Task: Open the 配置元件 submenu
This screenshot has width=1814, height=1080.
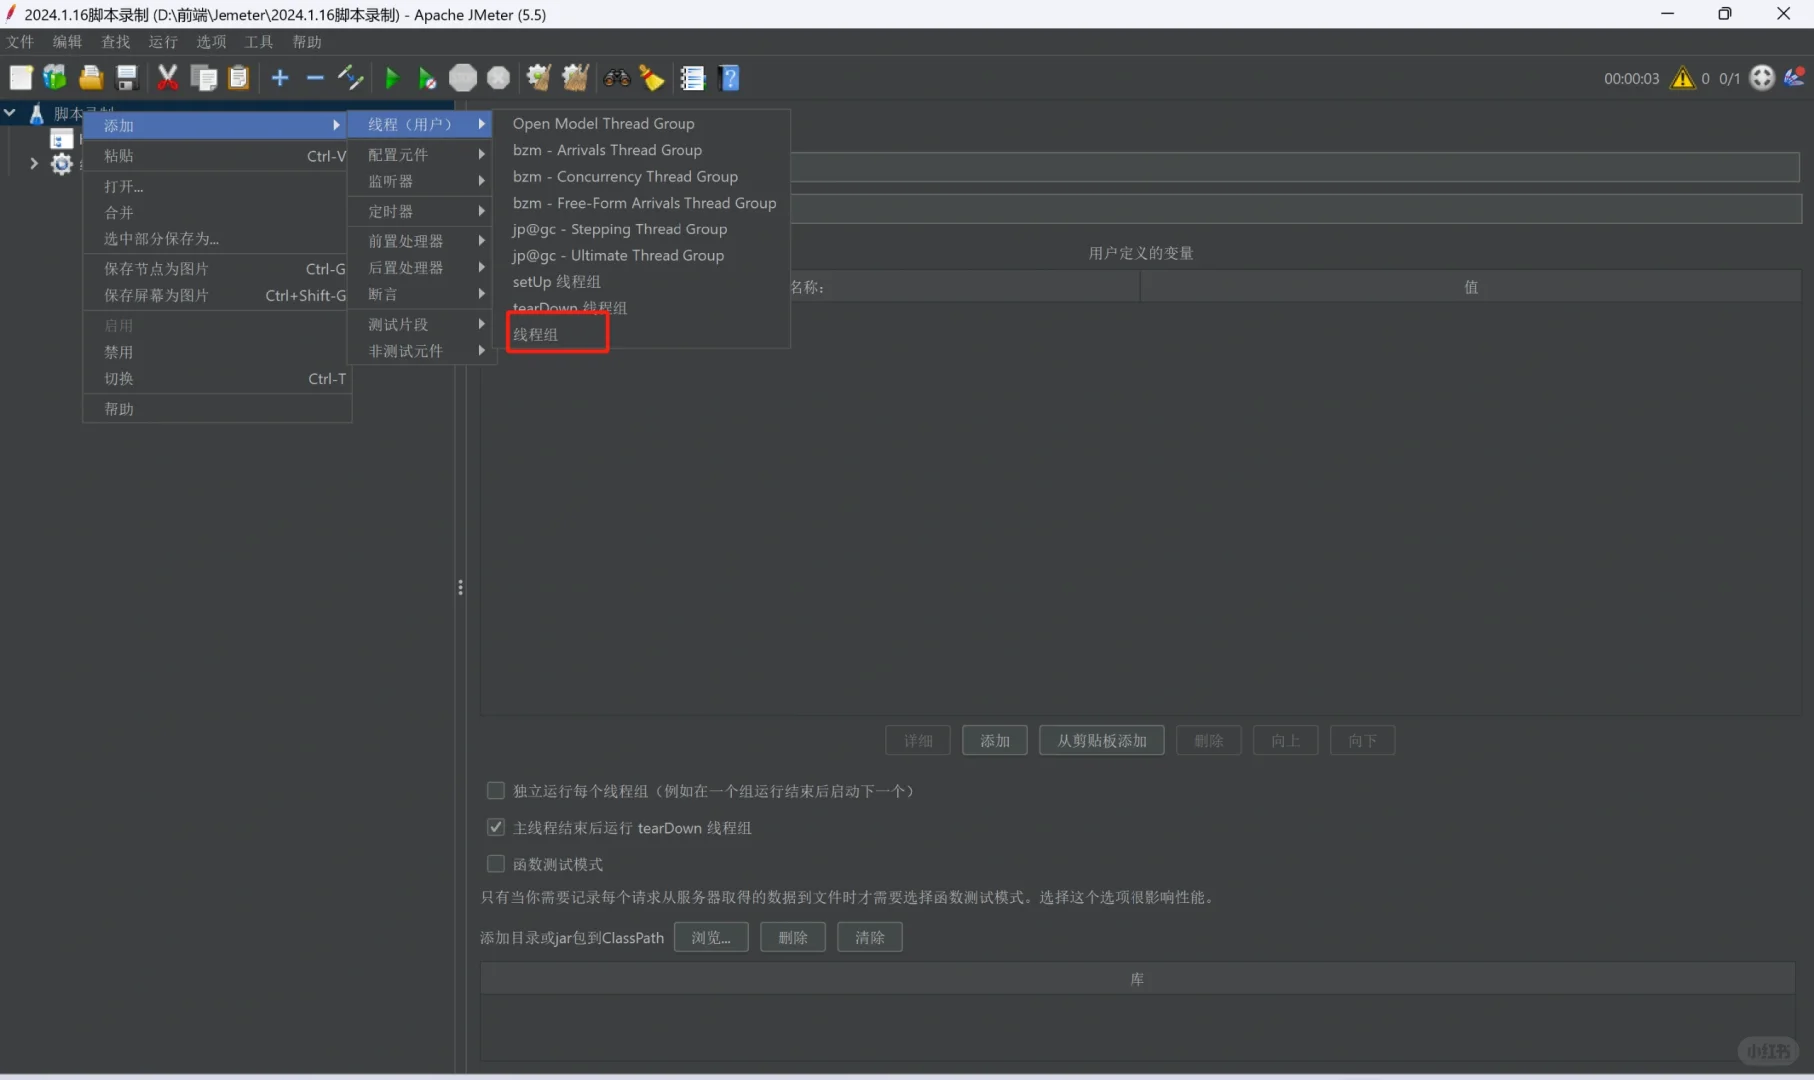Action: (x=421, y=155)
